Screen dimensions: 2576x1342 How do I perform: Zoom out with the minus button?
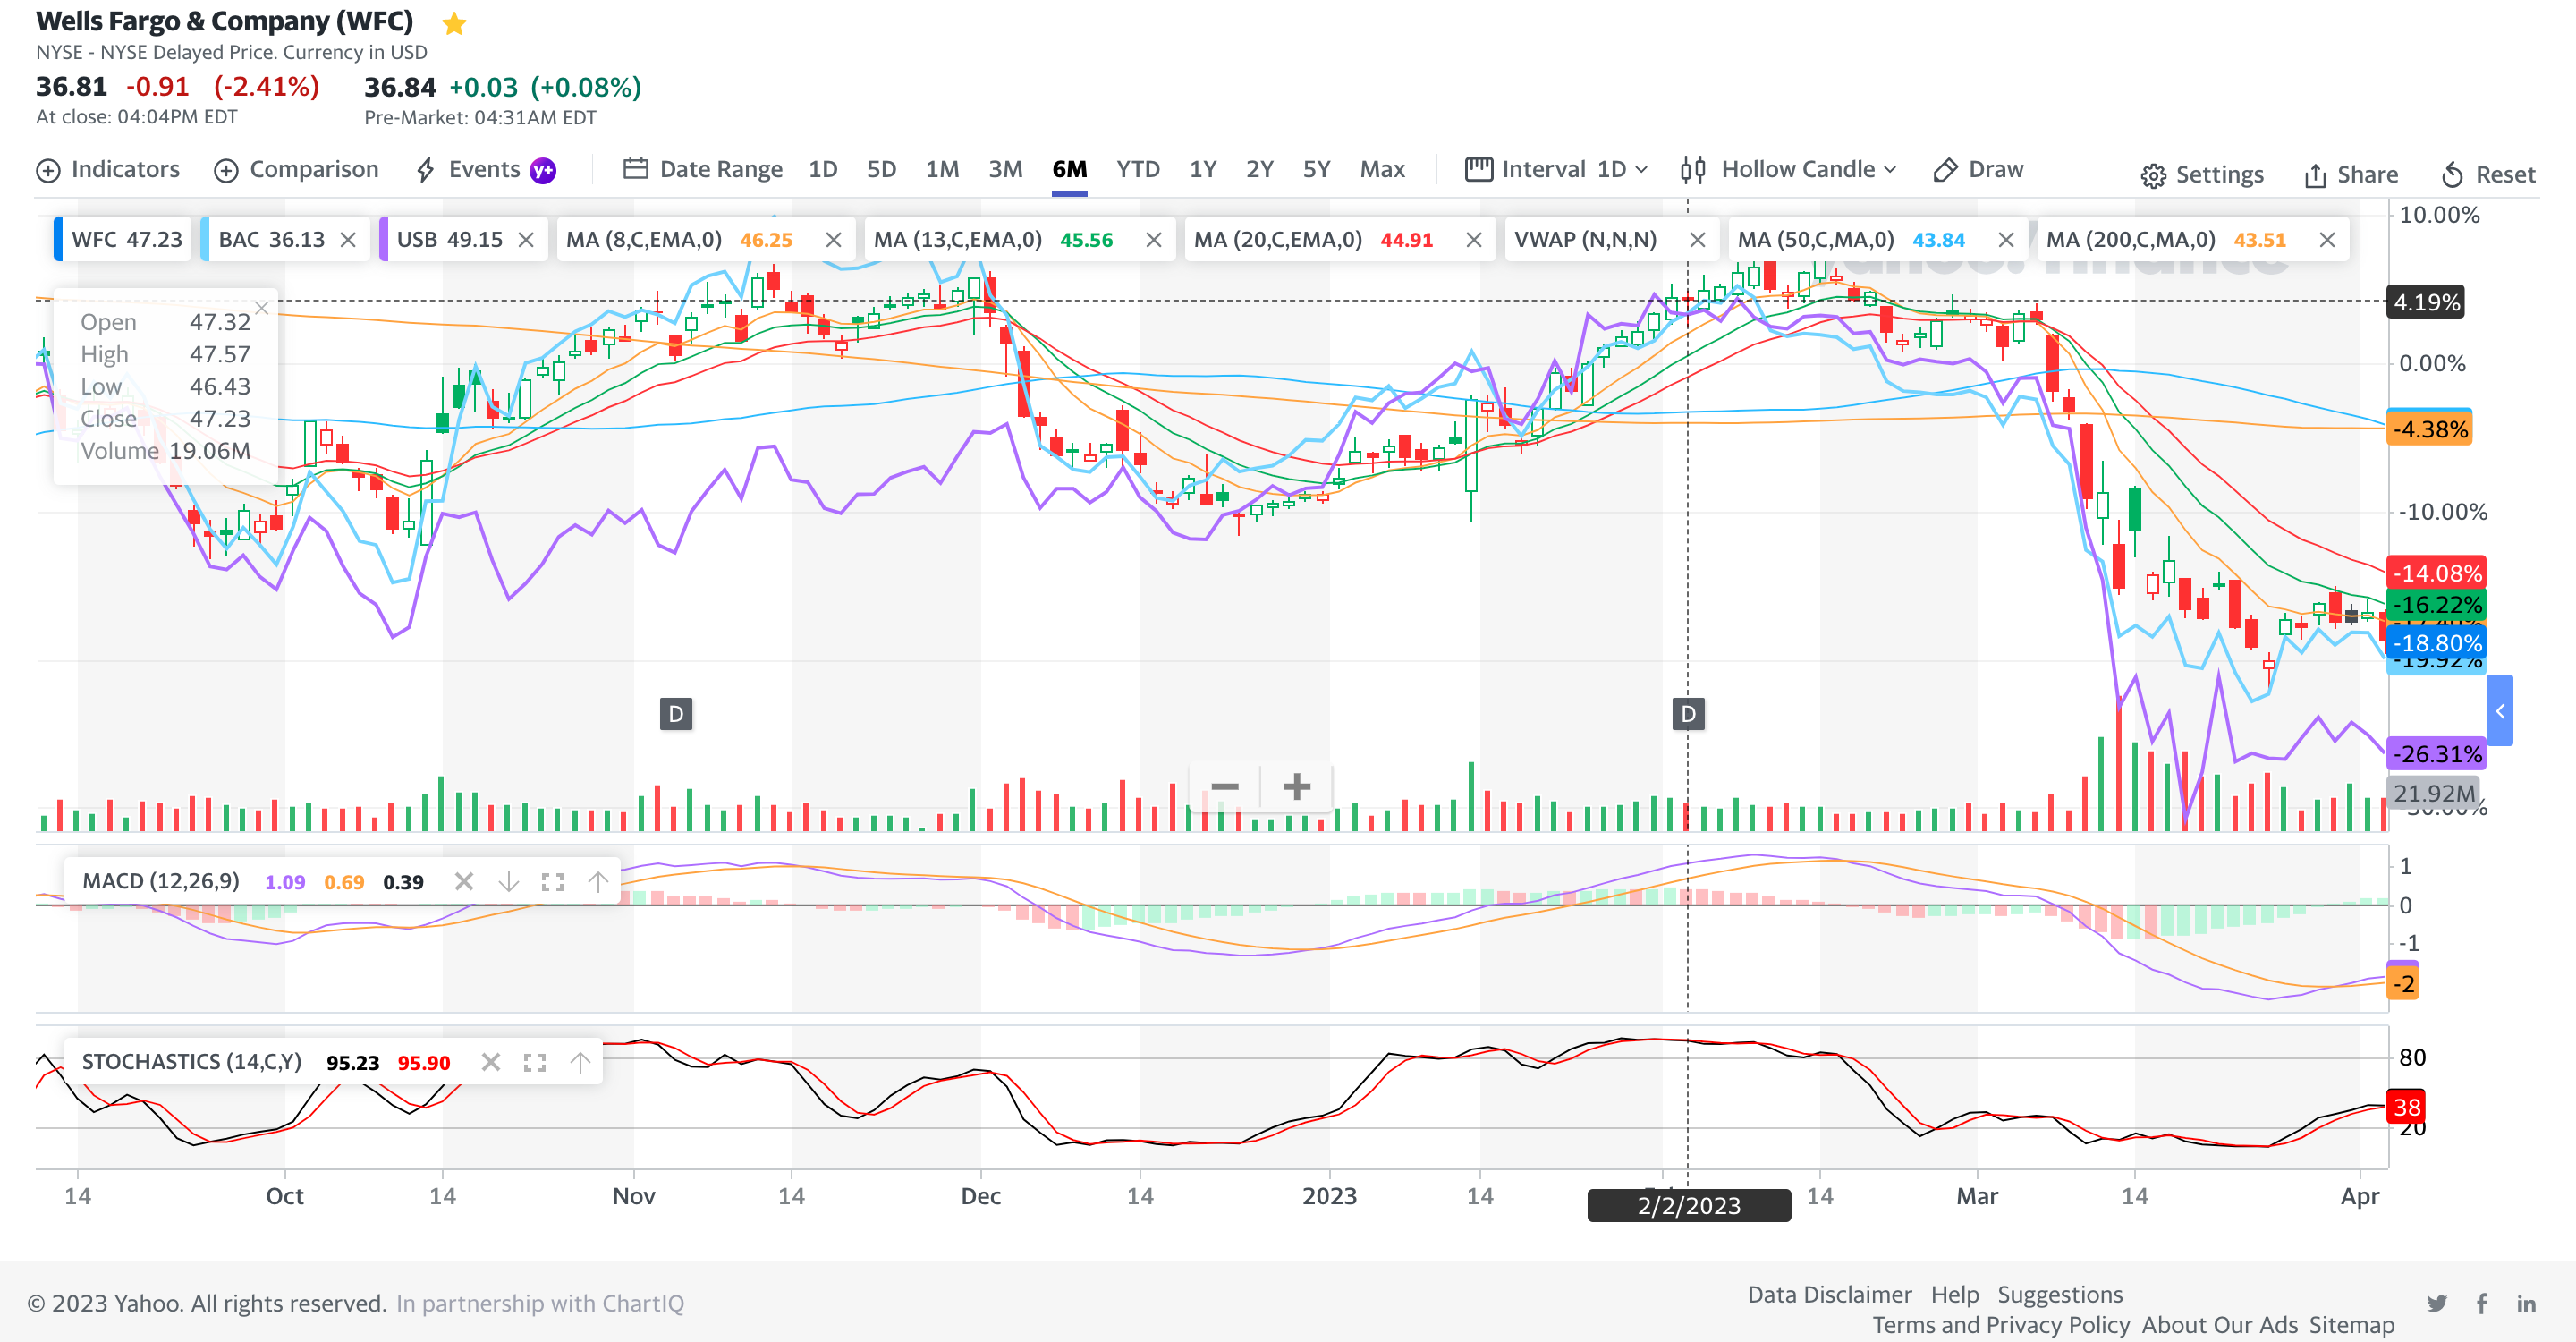coord(1224,787)
